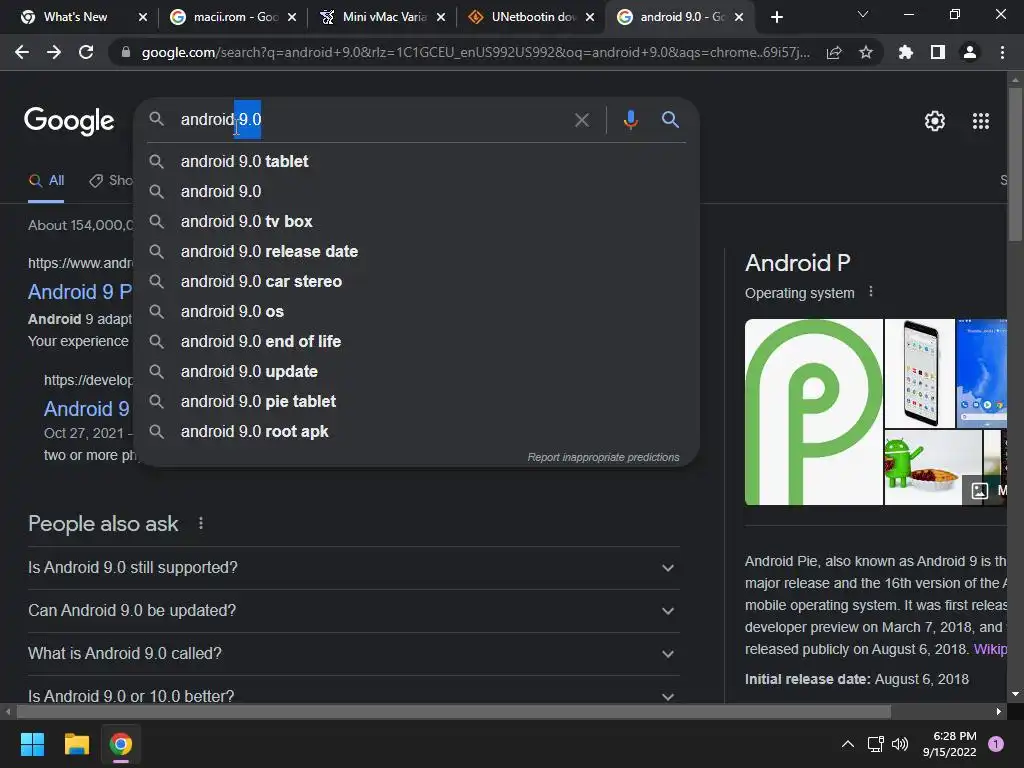
Task: Choose suggestion 'android 9.0 tv box'
Action: click(x=417, y=221)
